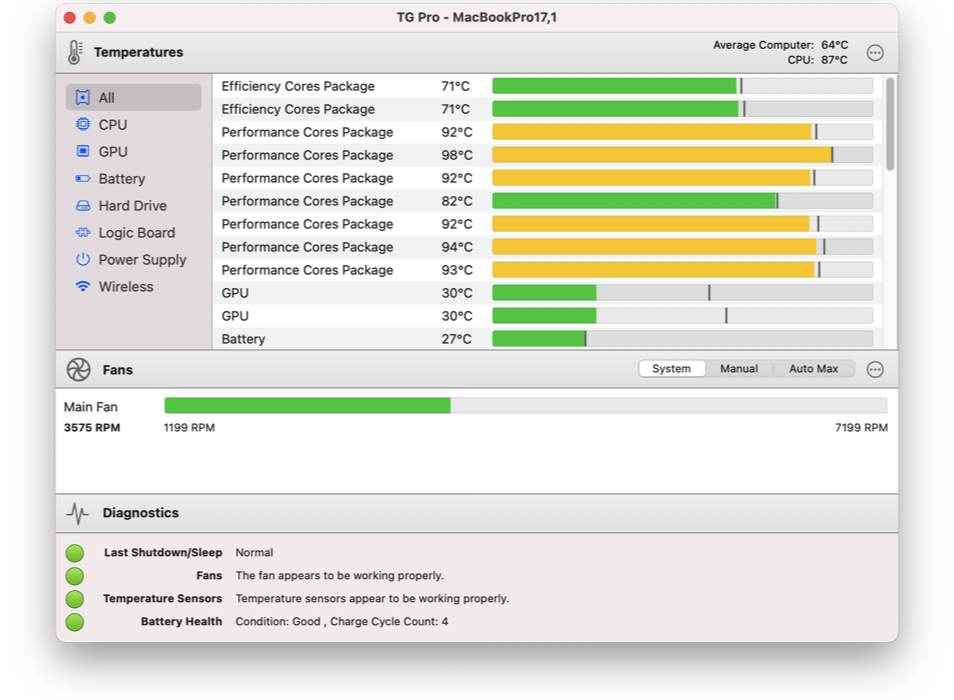Screen dimensions: 954x700
Task: Click the 98°C Performance Cores temperature bar
Action: point(683,155)
